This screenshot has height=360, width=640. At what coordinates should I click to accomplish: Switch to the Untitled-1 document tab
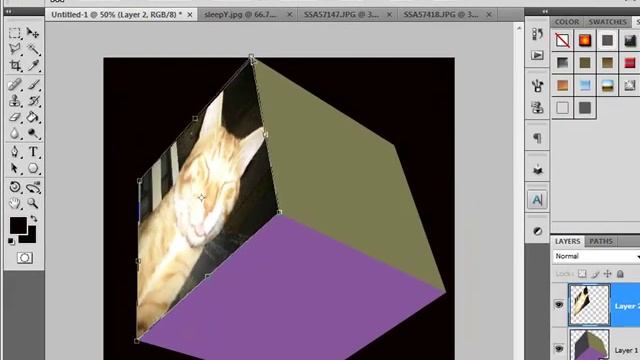point(117,14)
